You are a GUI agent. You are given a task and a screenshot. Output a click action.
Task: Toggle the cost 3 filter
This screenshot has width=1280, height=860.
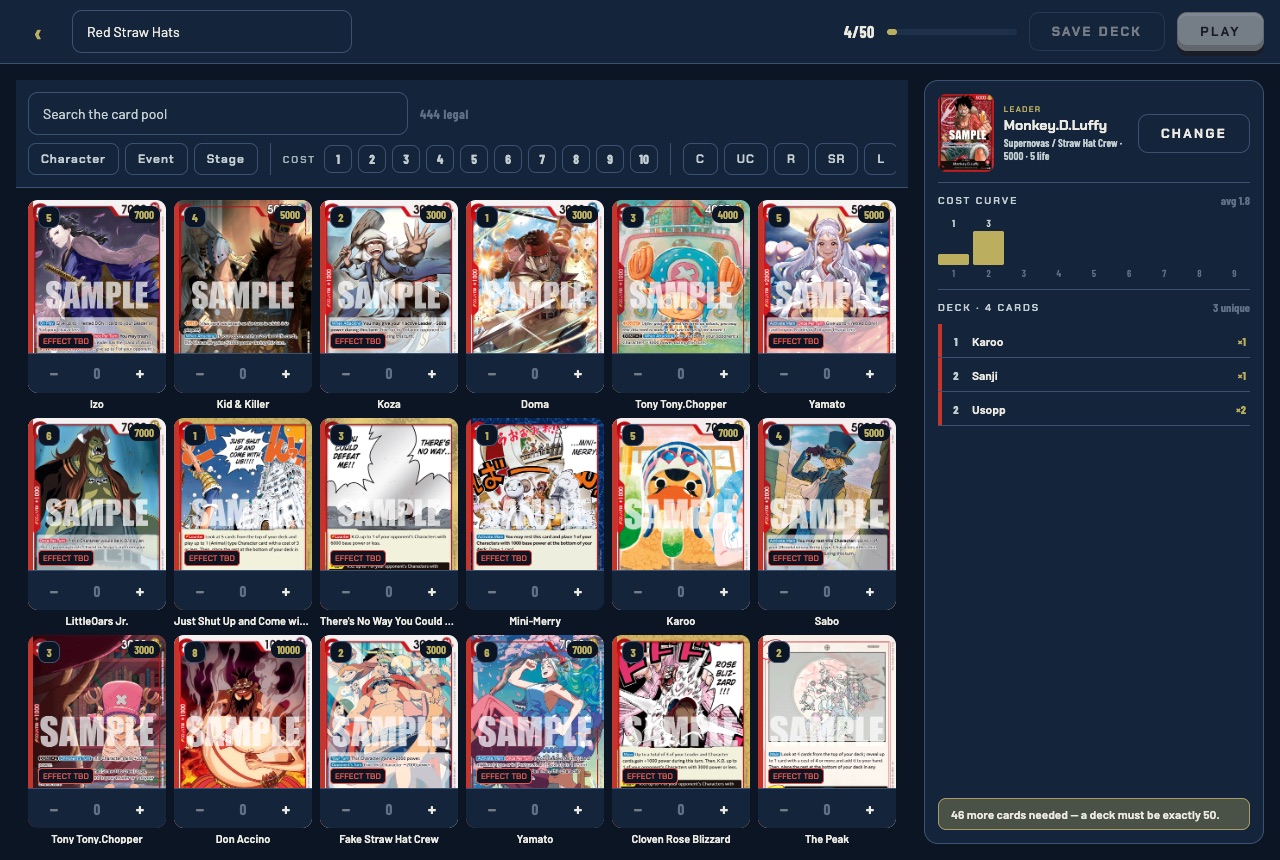pyautogui.click(x=406, y=159)
